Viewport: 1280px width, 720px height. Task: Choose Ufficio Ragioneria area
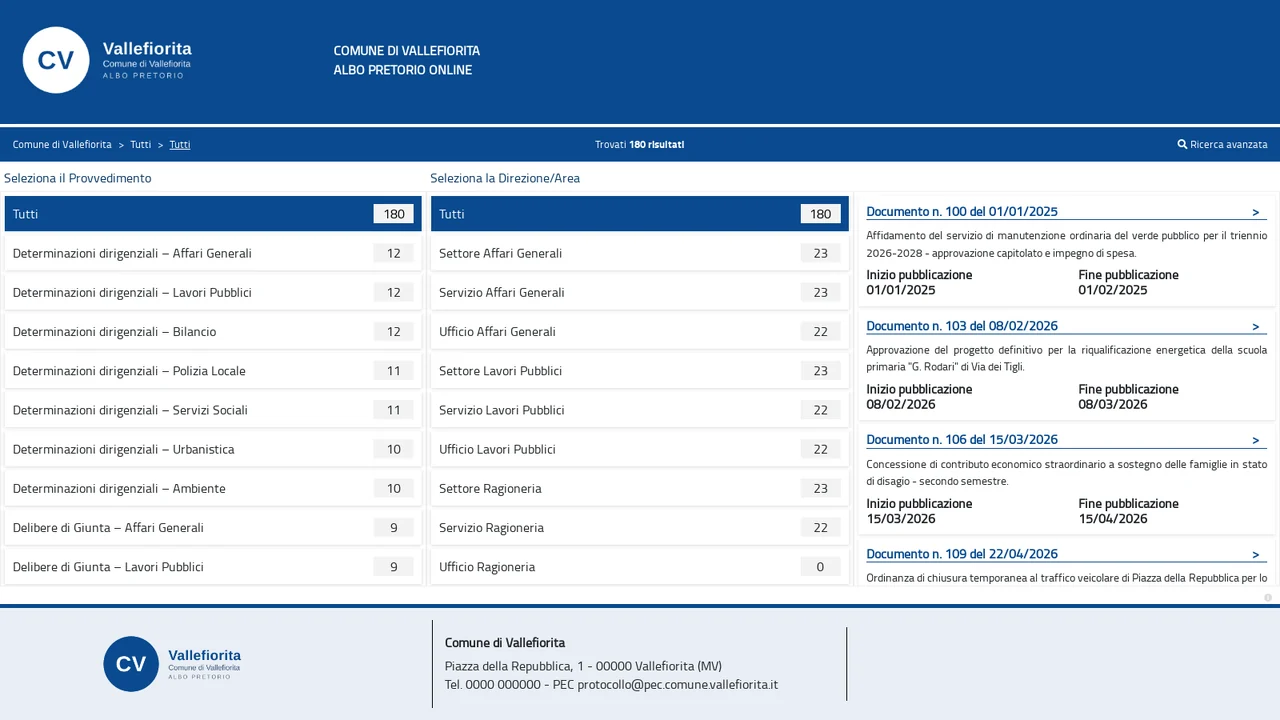[640, 567]
